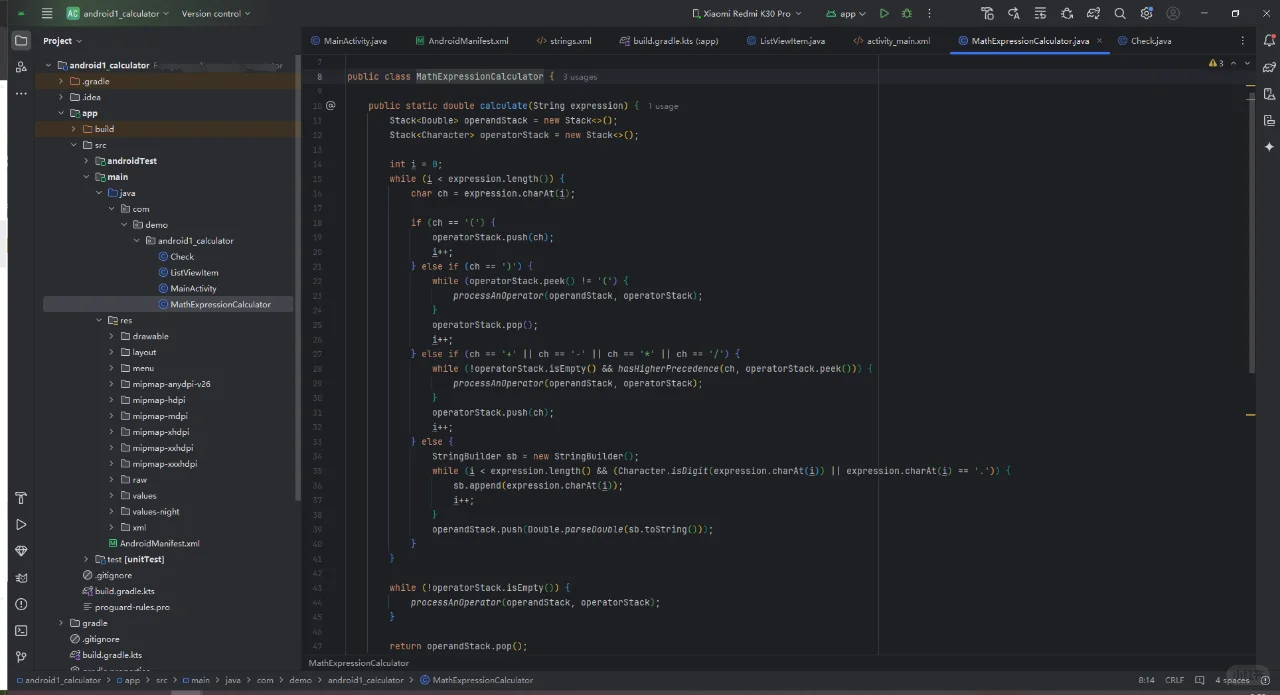
Task: Switch to ListViewItem.java tab
Action: tap(786, 41)
